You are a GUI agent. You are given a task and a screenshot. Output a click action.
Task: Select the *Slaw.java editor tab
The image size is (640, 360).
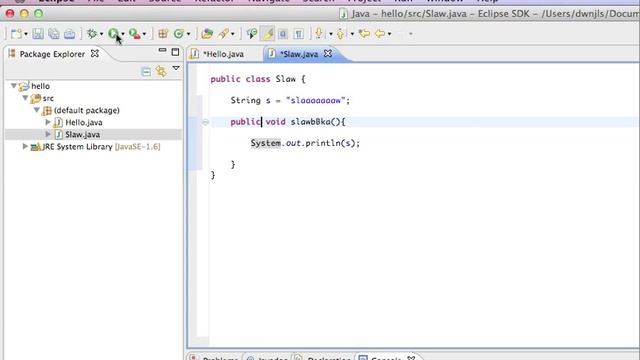[x=299, y=54]
